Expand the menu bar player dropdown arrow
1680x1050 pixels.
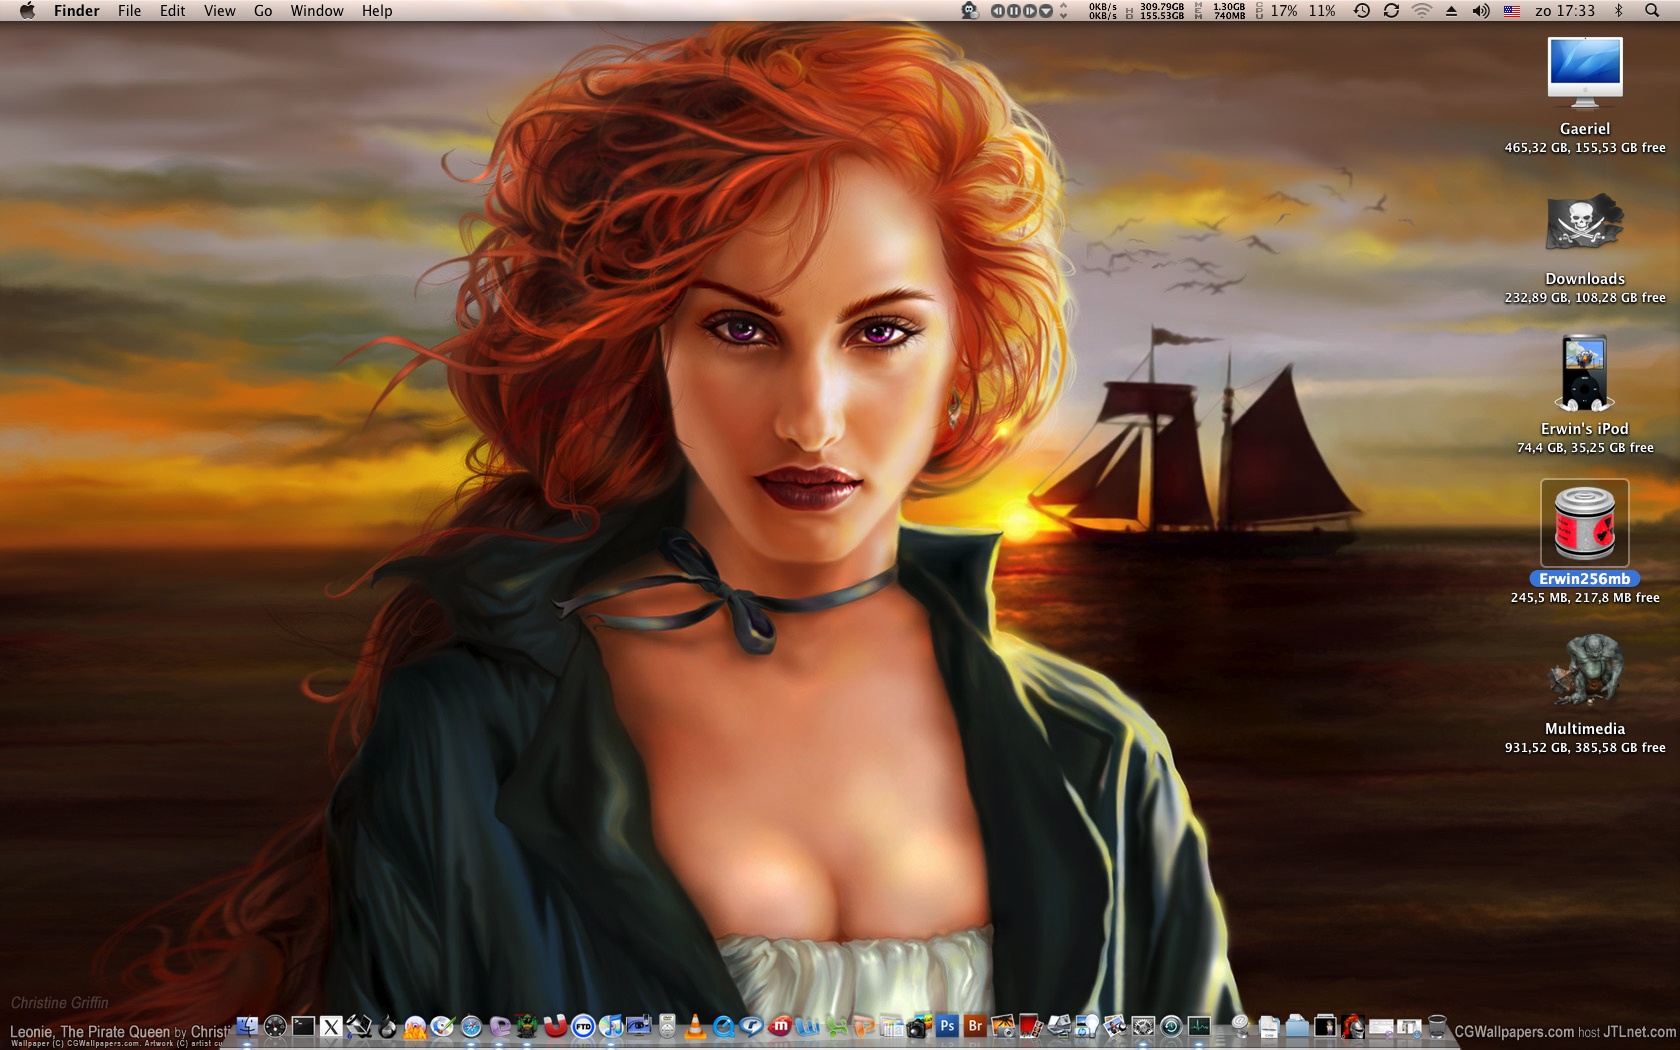[1046, 11]
